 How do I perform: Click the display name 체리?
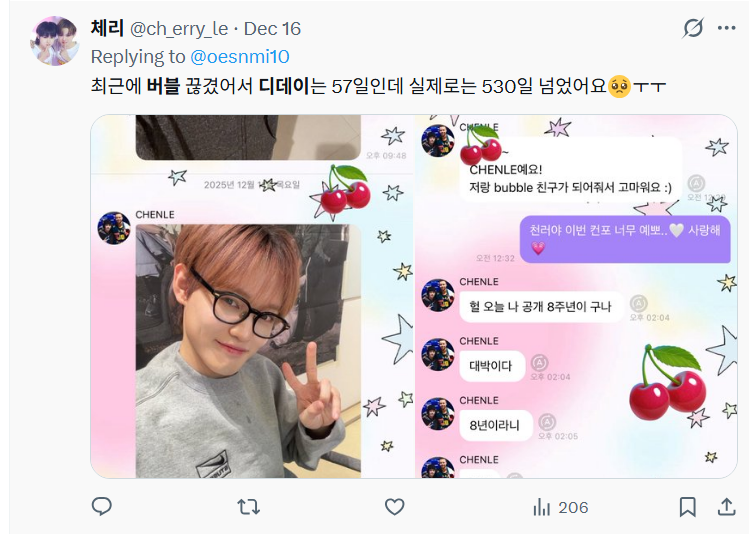pos(107,28)
